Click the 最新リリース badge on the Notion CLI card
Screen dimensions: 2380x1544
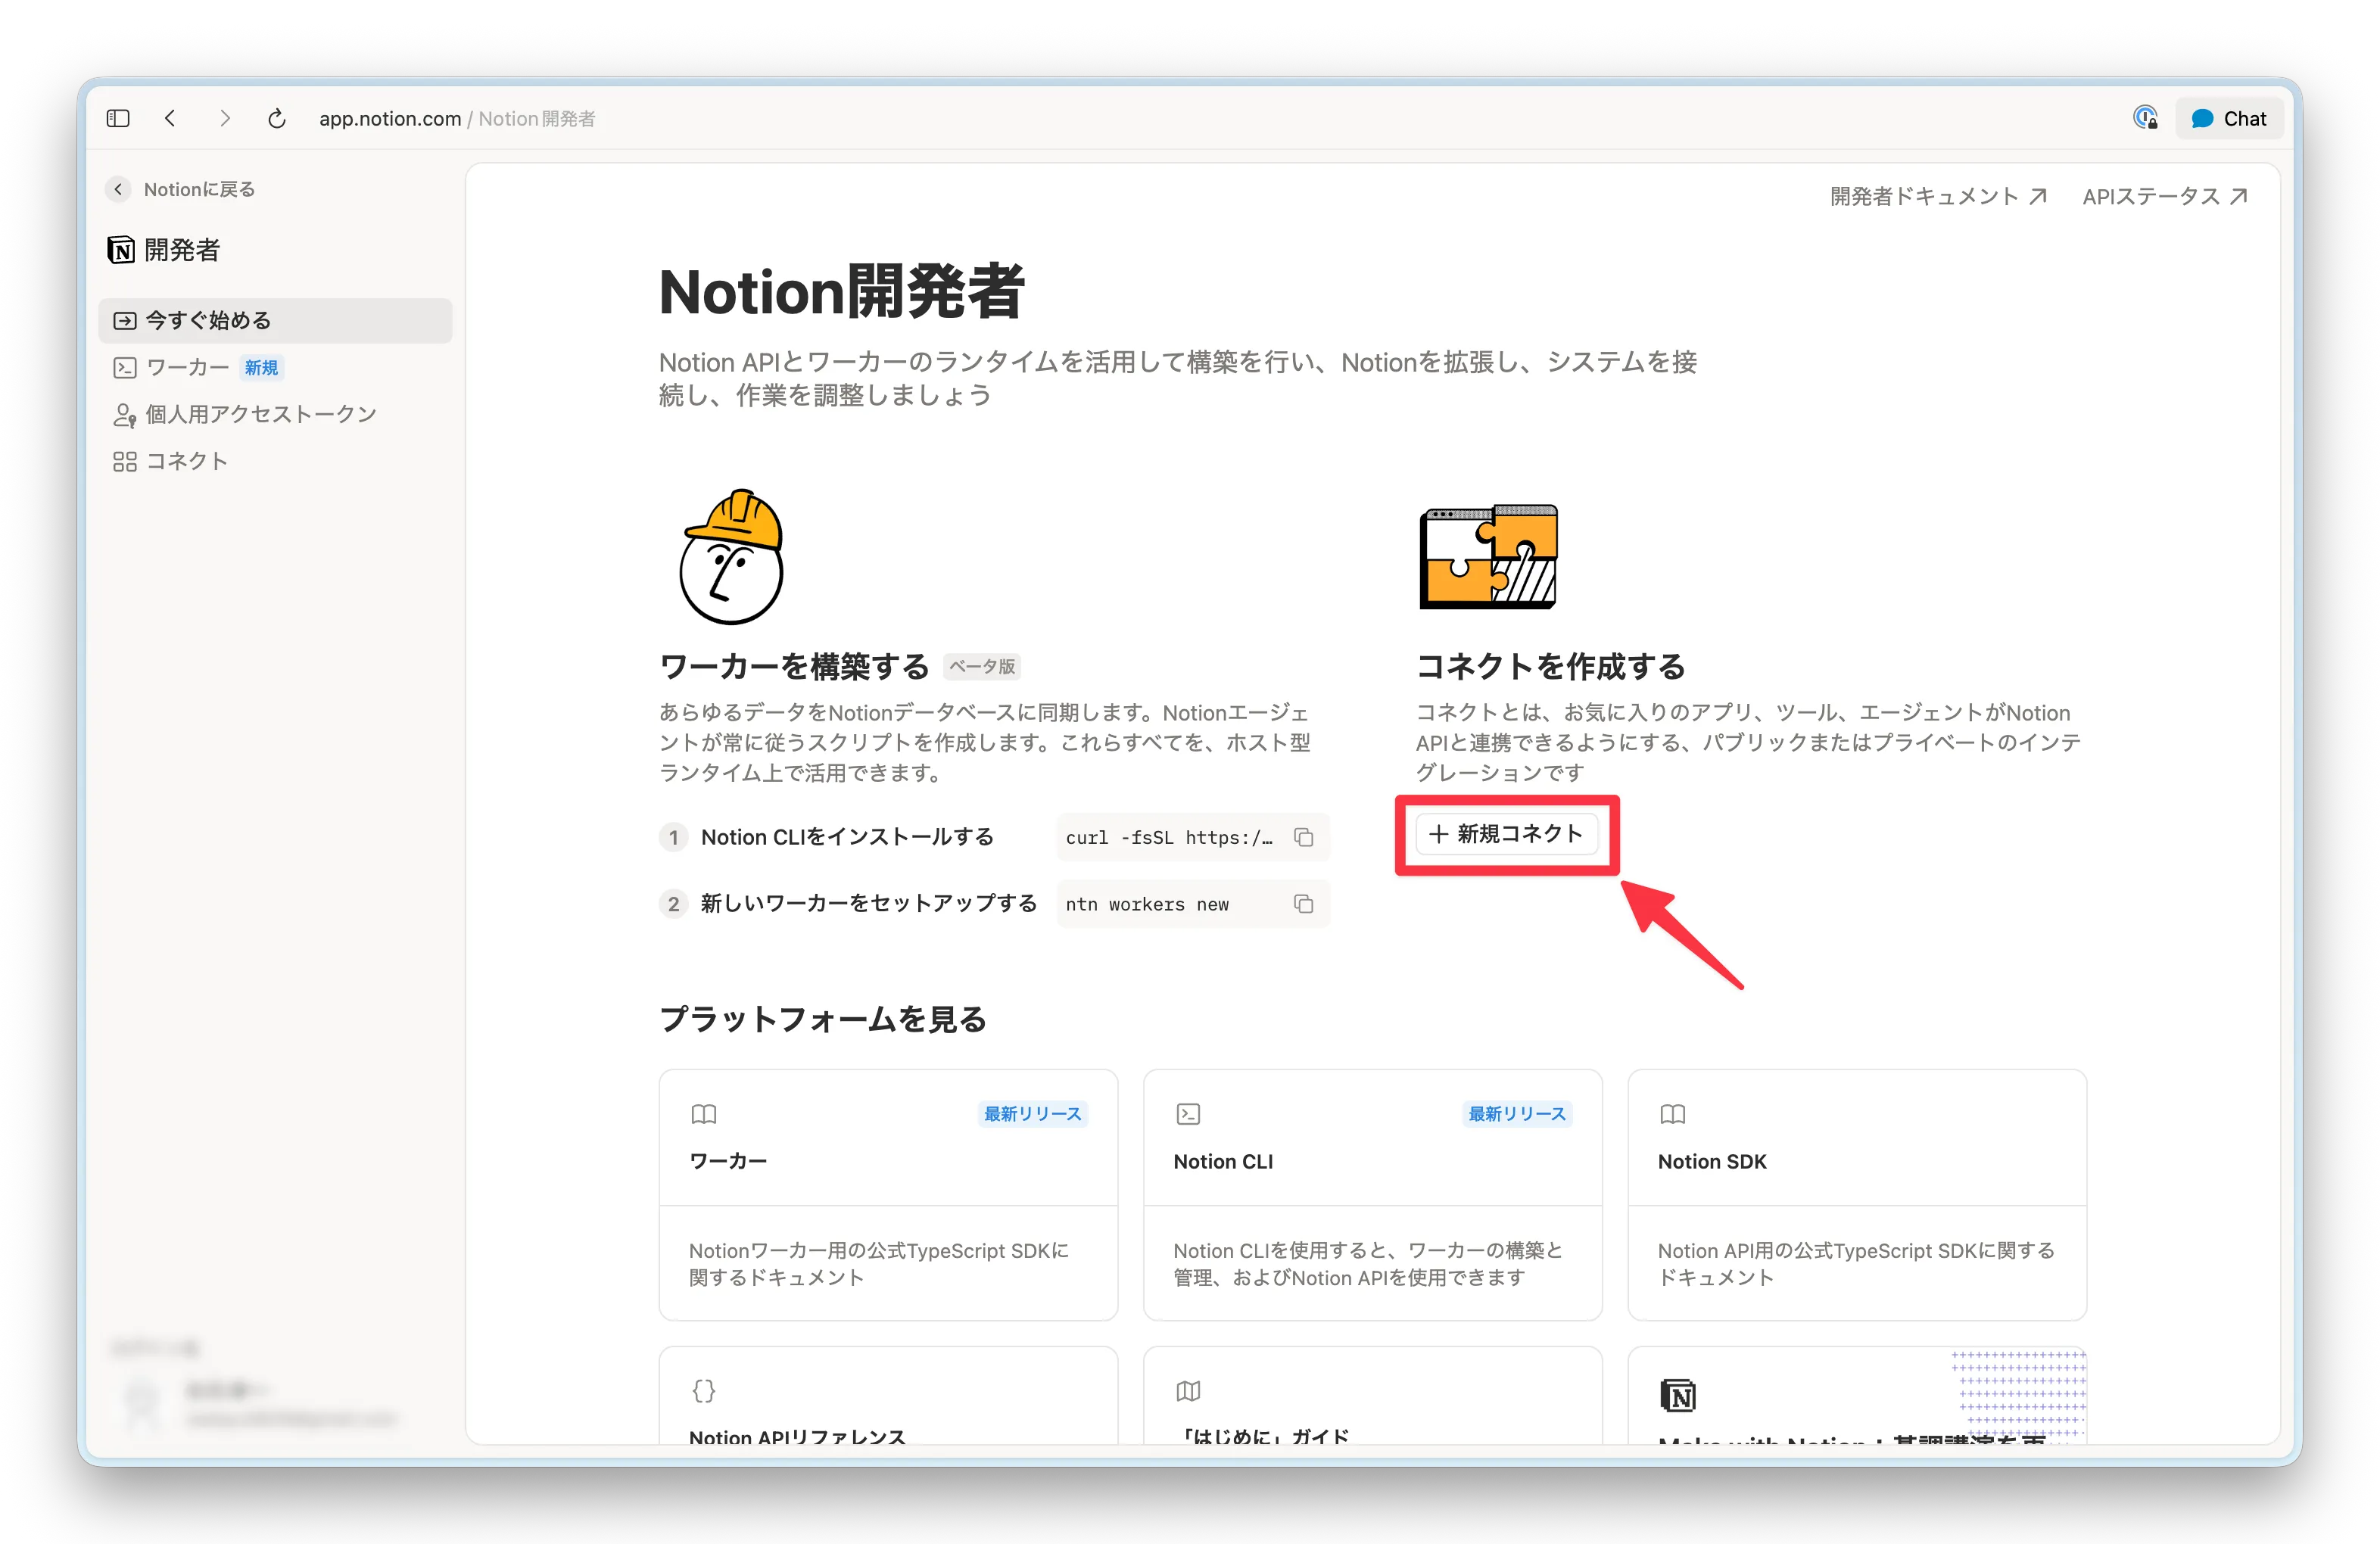click(x=1517, y=1114)
